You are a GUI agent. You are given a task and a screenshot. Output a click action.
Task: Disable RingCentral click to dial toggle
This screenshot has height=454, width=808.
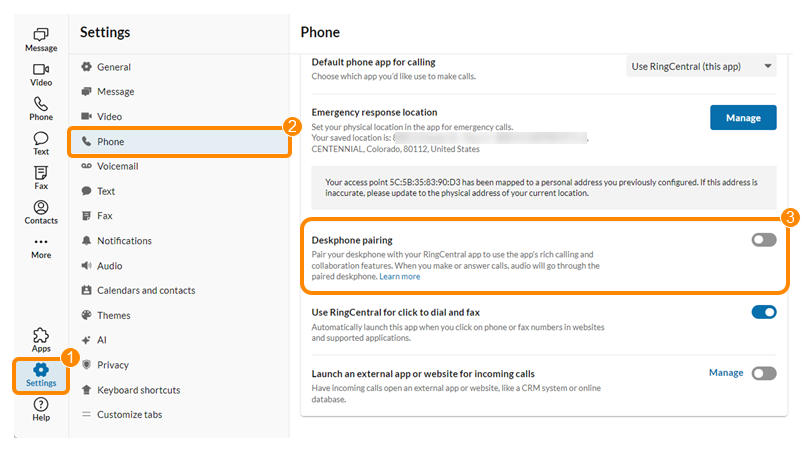click(x=764, y=312)
